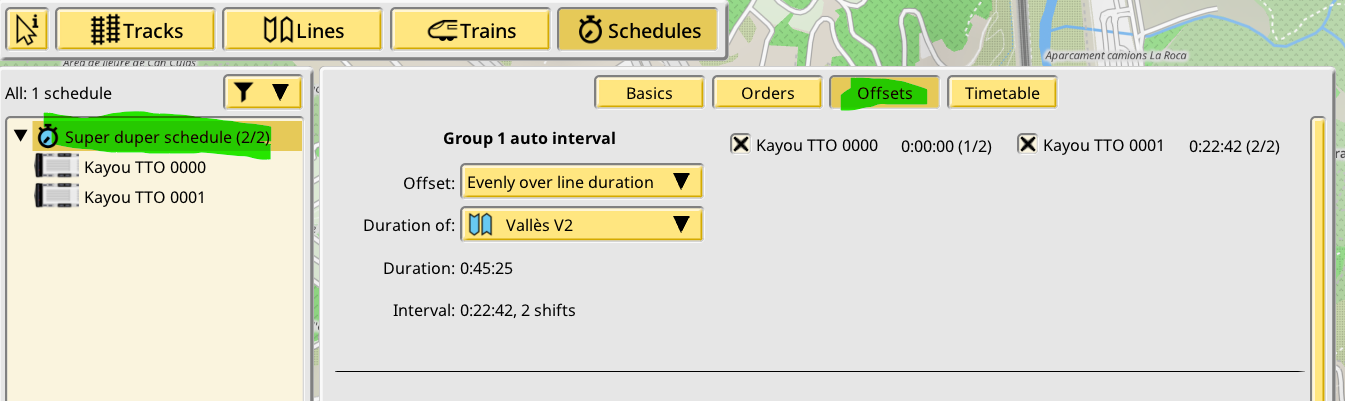Viewport: 1345px width, 401px height.
Task: Click the yellow vertical scrollbar on the right
Action: (x=1317, y=260)
